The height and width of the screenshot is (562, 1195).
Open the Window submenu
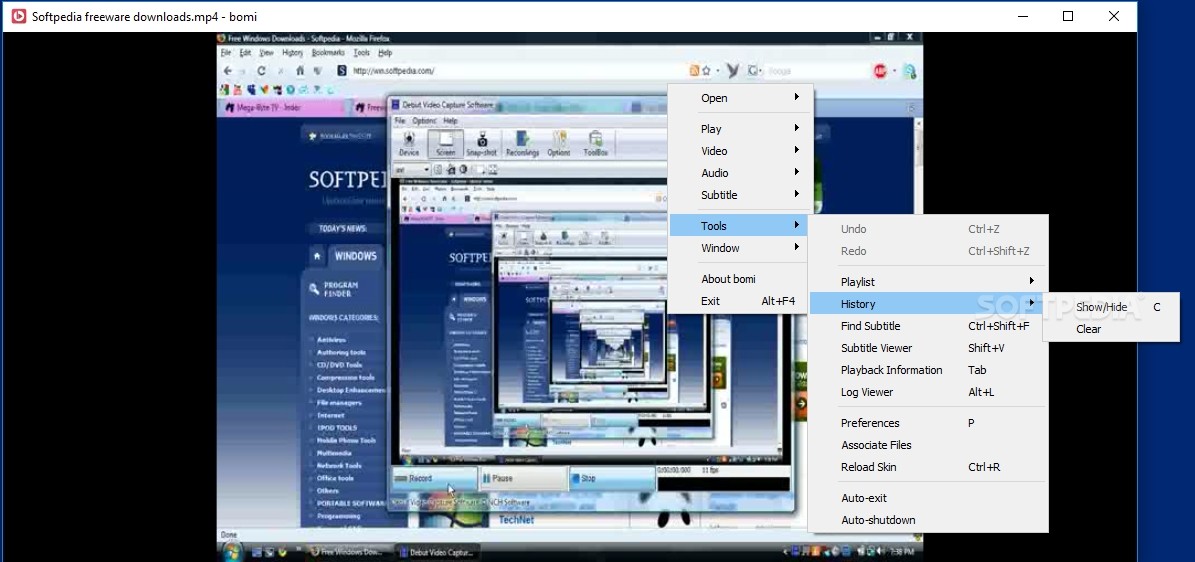click(740, 248)
